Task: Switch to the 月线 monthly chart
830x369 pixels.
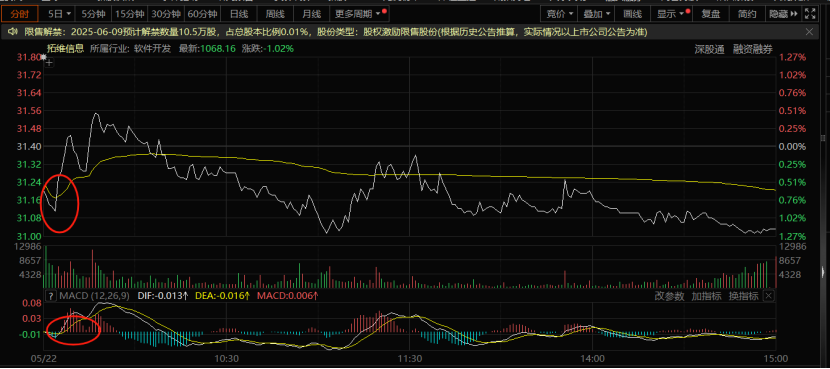Action: tap(311, 14)
